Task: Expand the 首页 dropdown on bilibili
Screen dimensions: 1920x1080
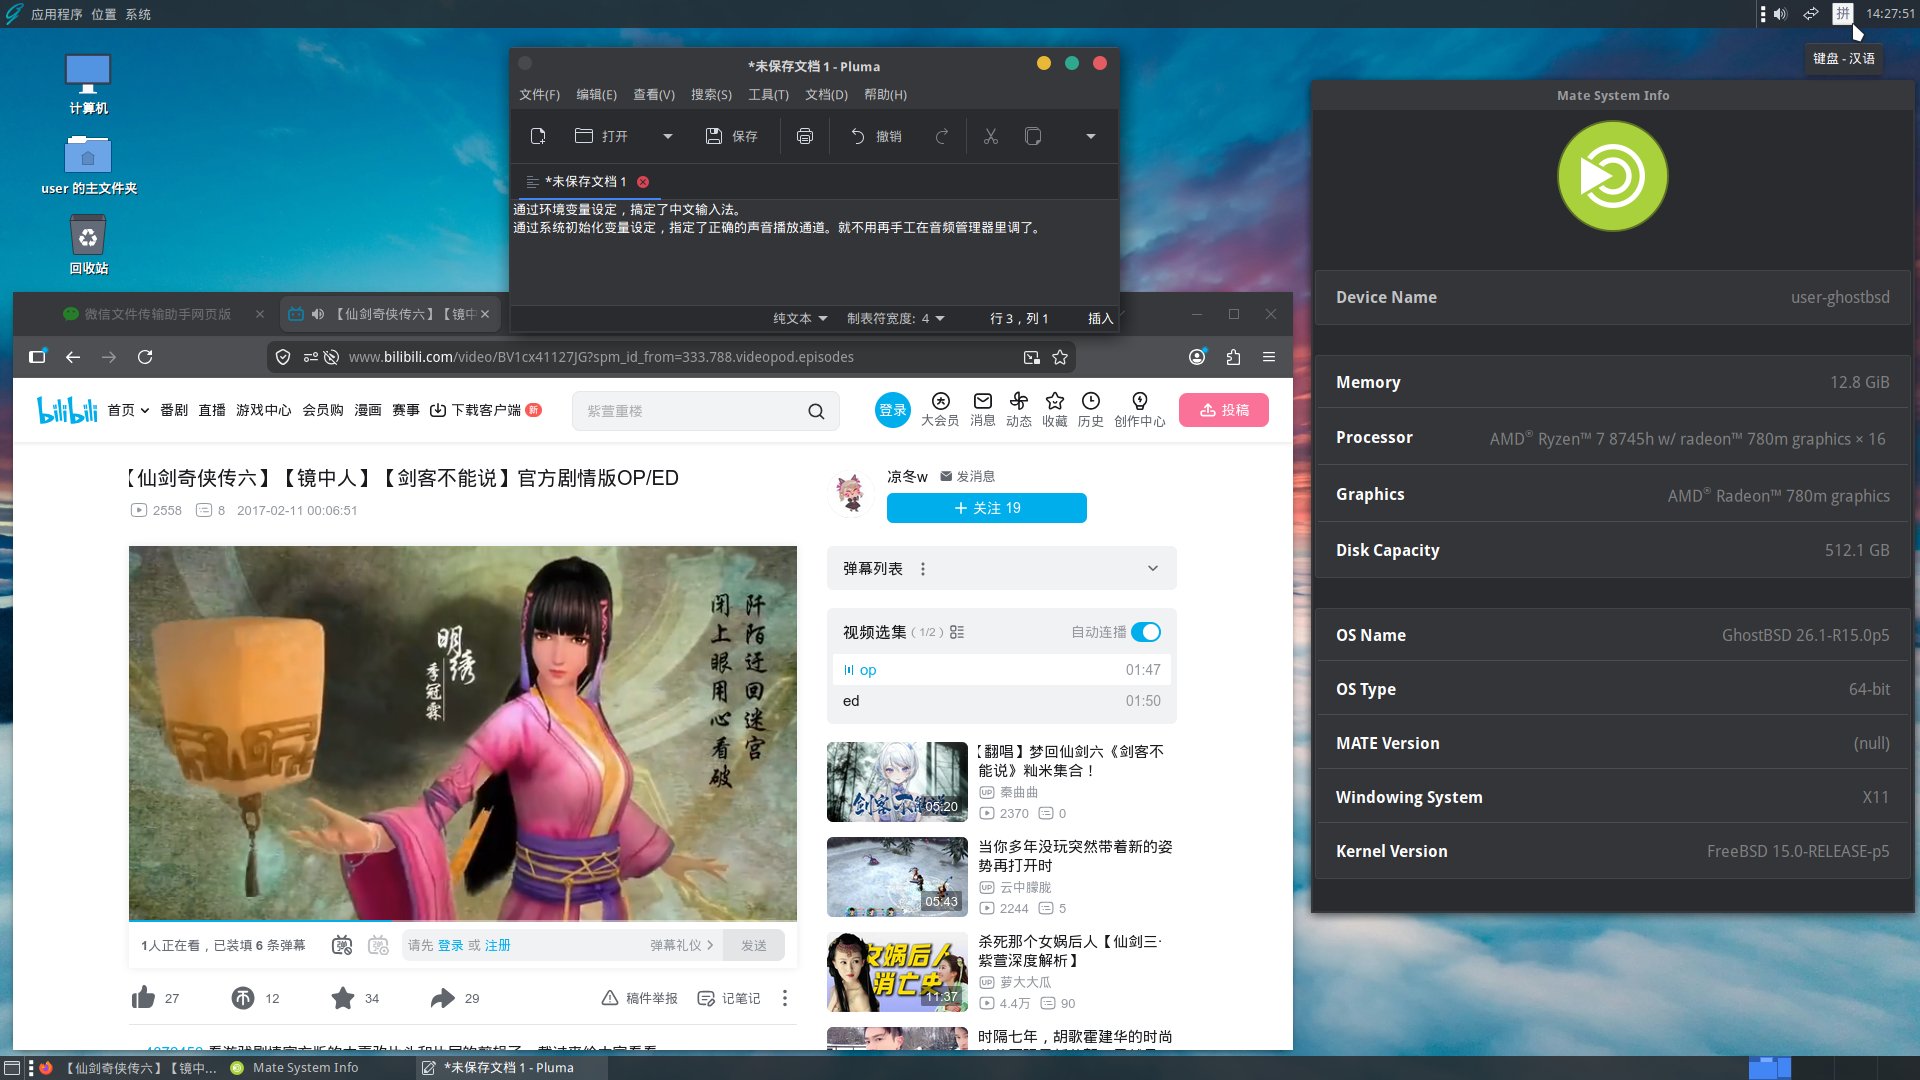Action: (129, 410)
